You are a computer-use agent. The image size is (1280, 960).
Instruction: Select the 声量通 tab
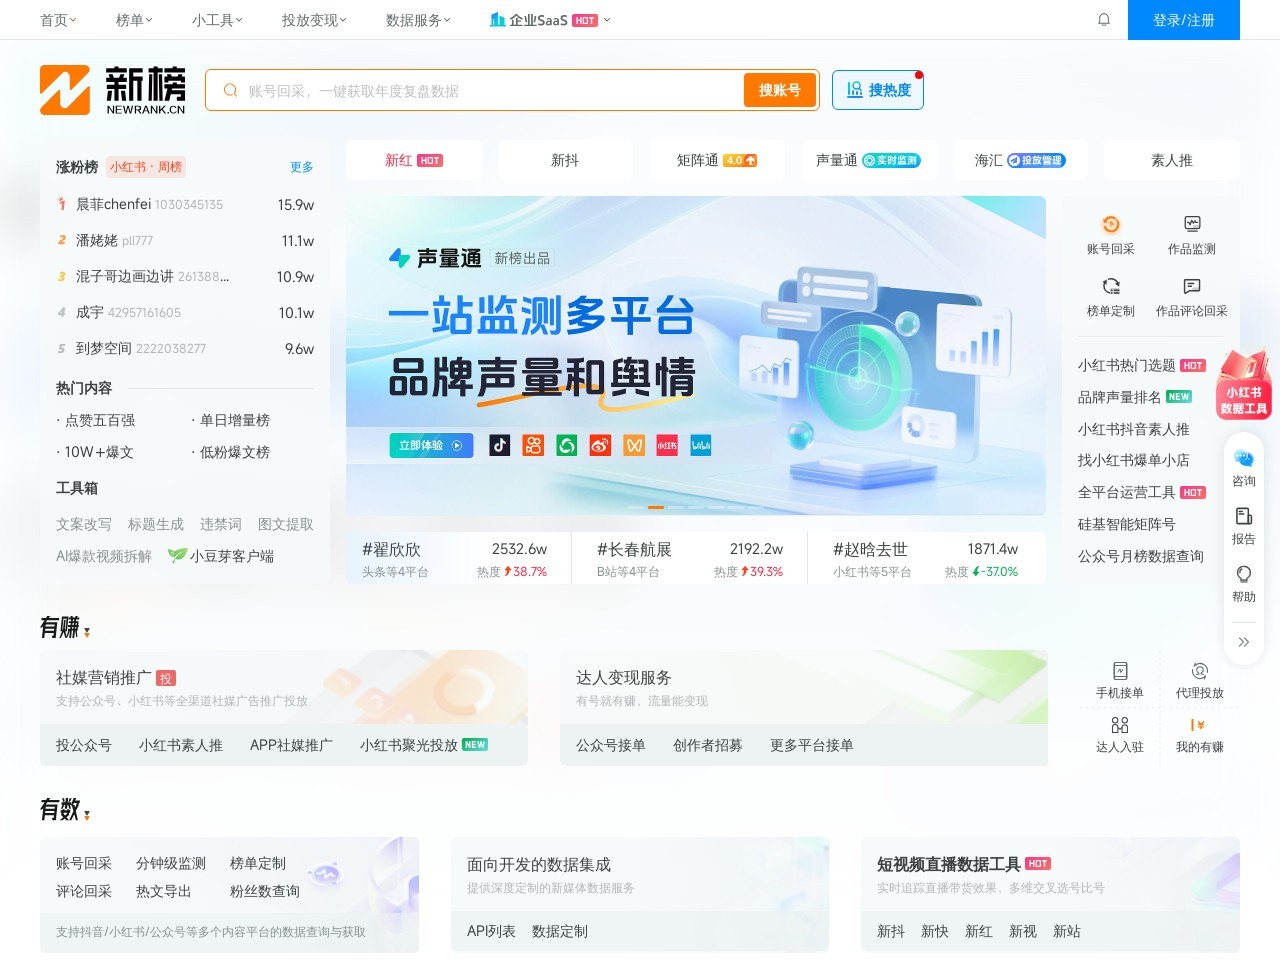[x=867, y=160]
